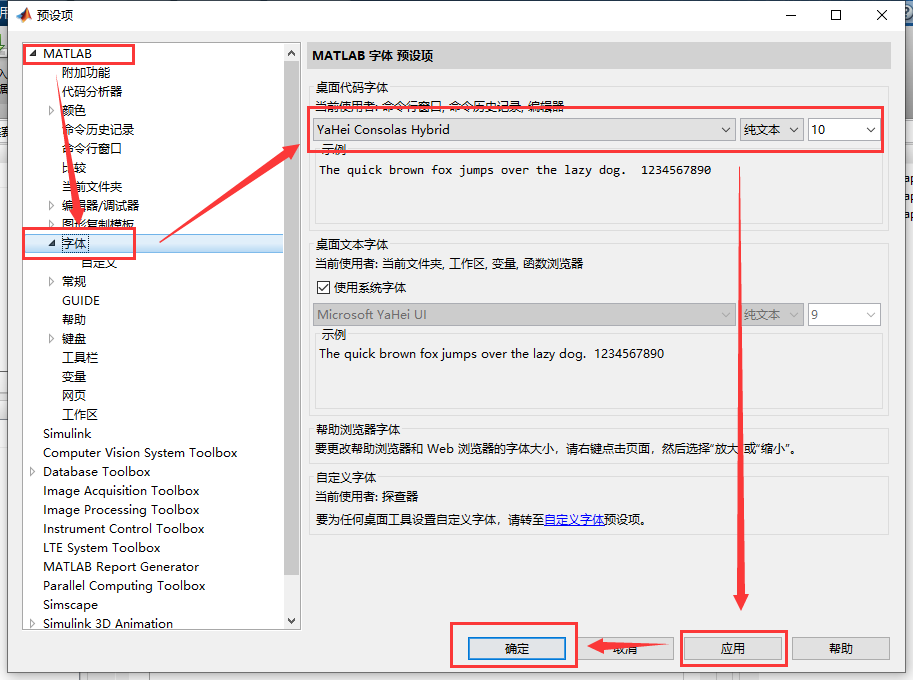Screen dimensions: 913x680
Task: Select 命令行窗口 in the tree
Action: pyautogui.click(x=92, y=148)
